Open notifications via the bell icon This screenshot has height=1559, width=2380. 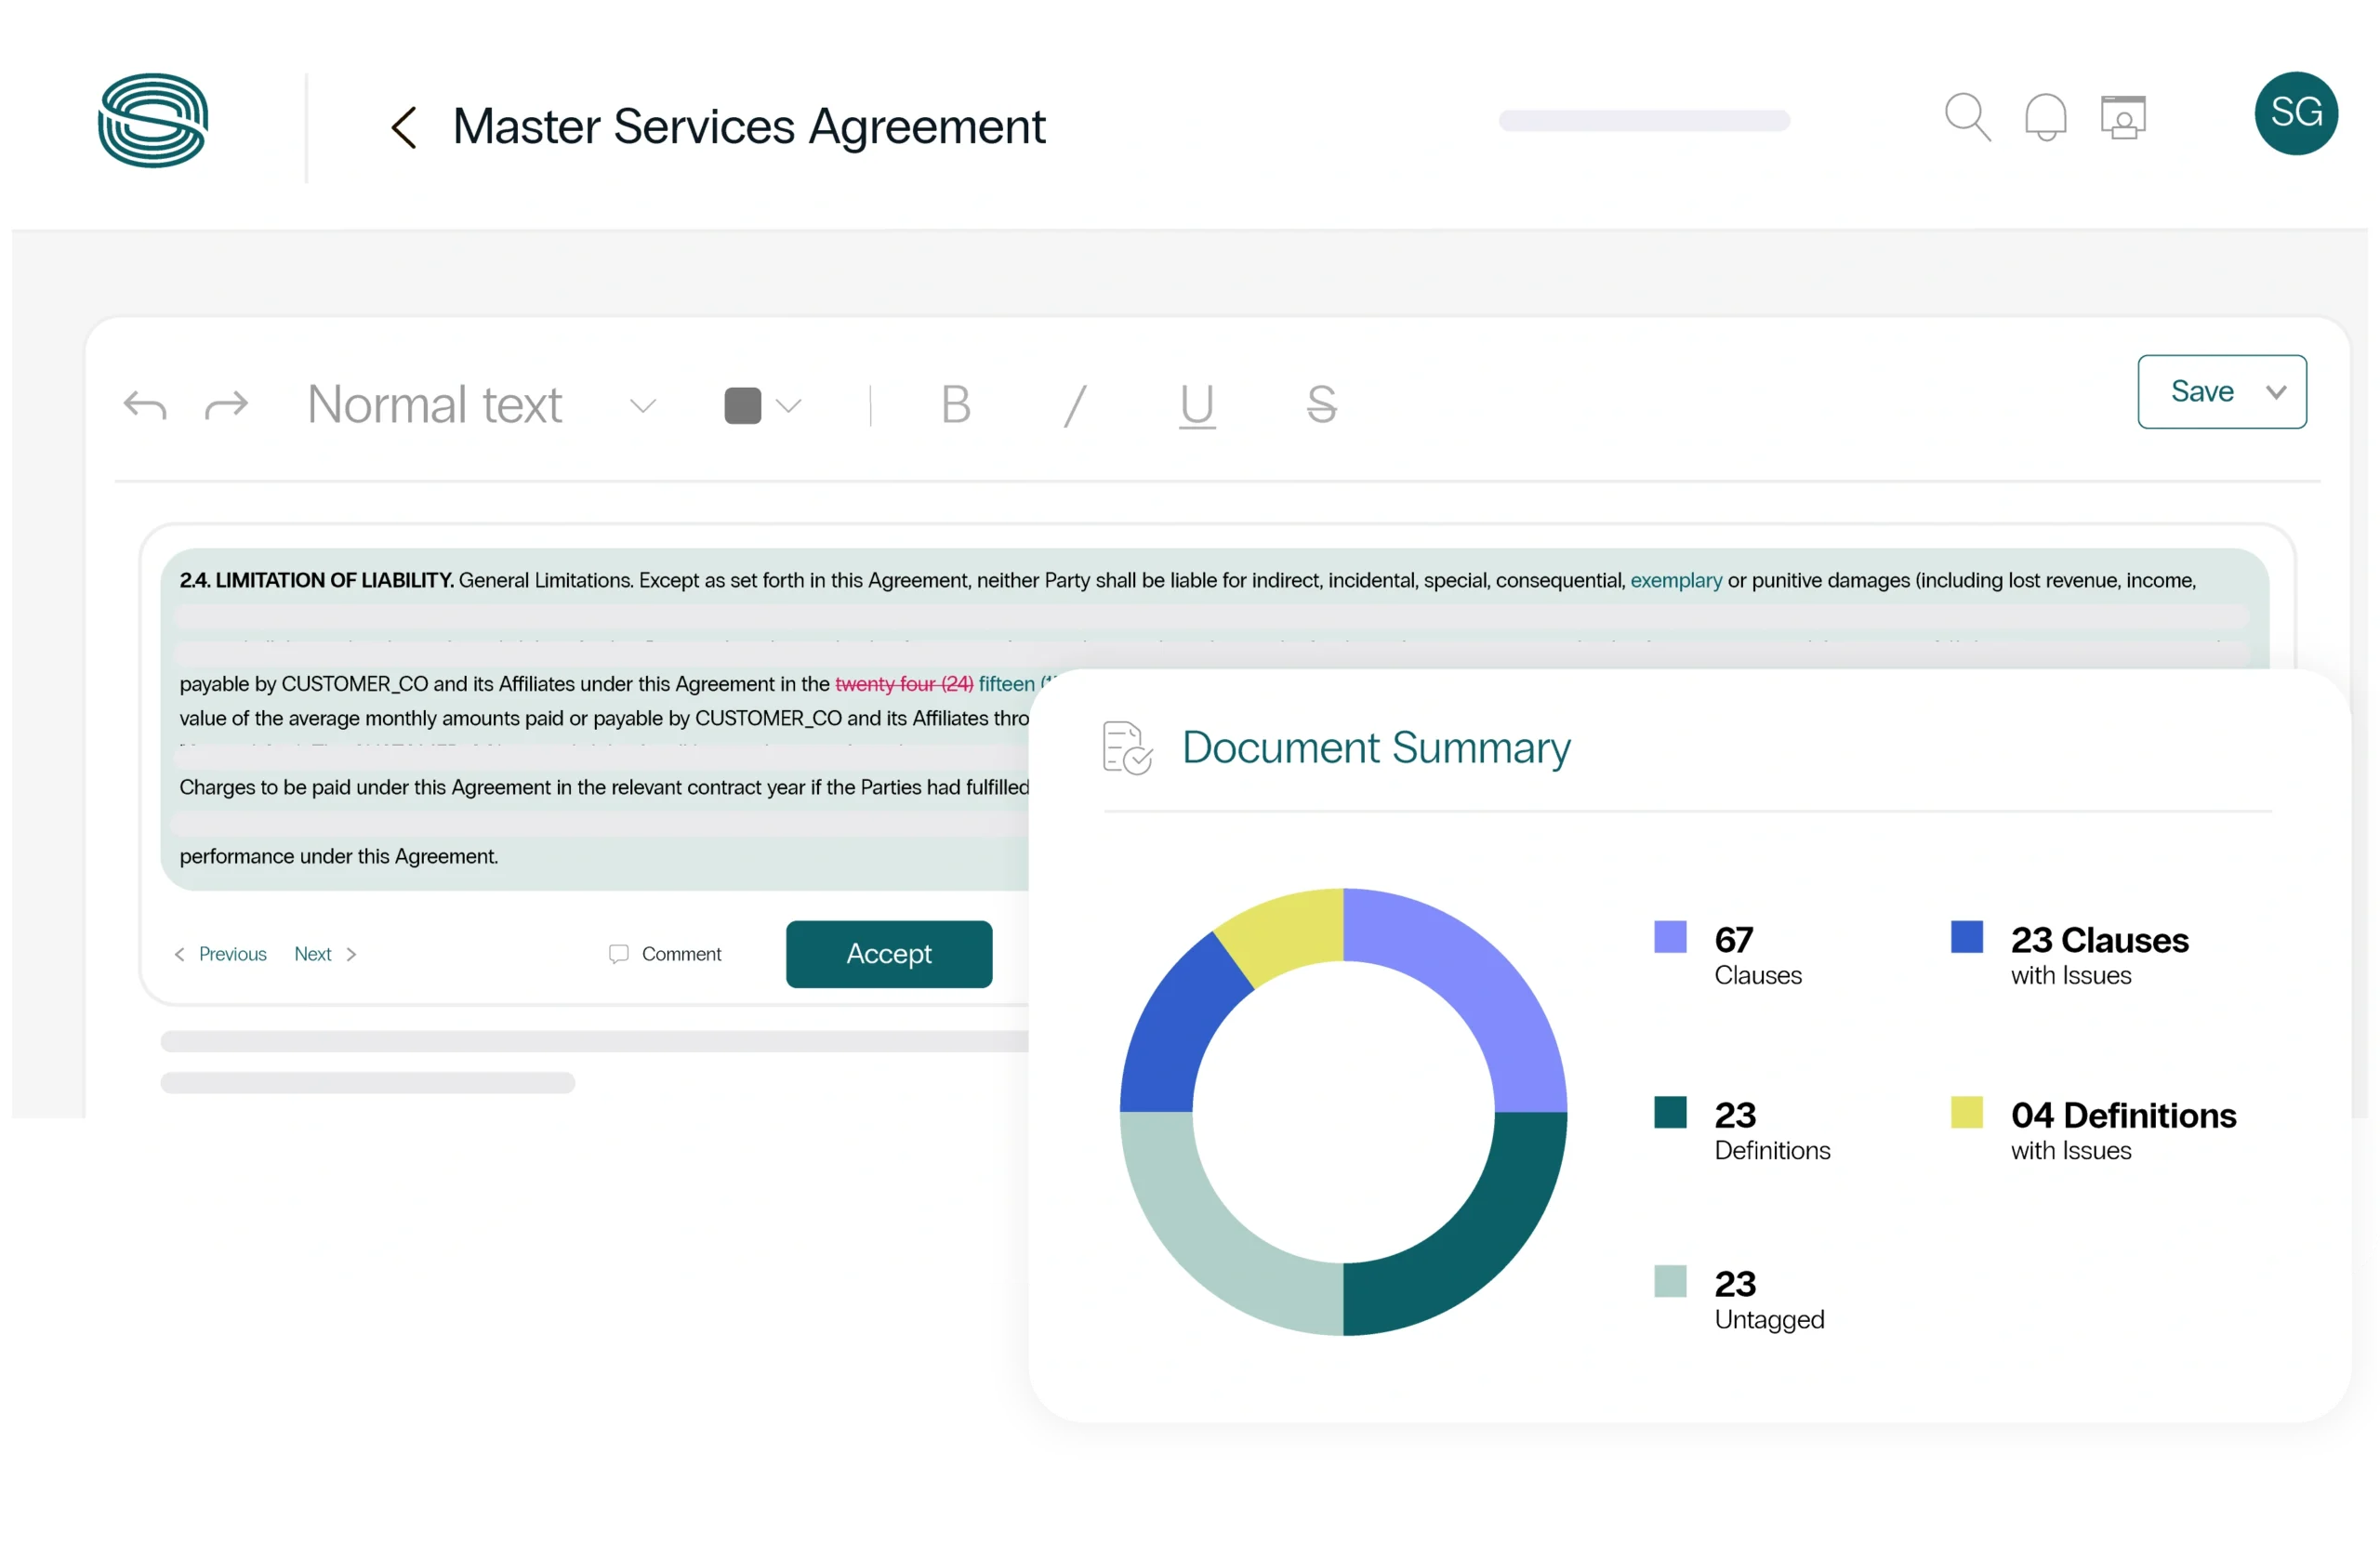[x=2046, y=117]
